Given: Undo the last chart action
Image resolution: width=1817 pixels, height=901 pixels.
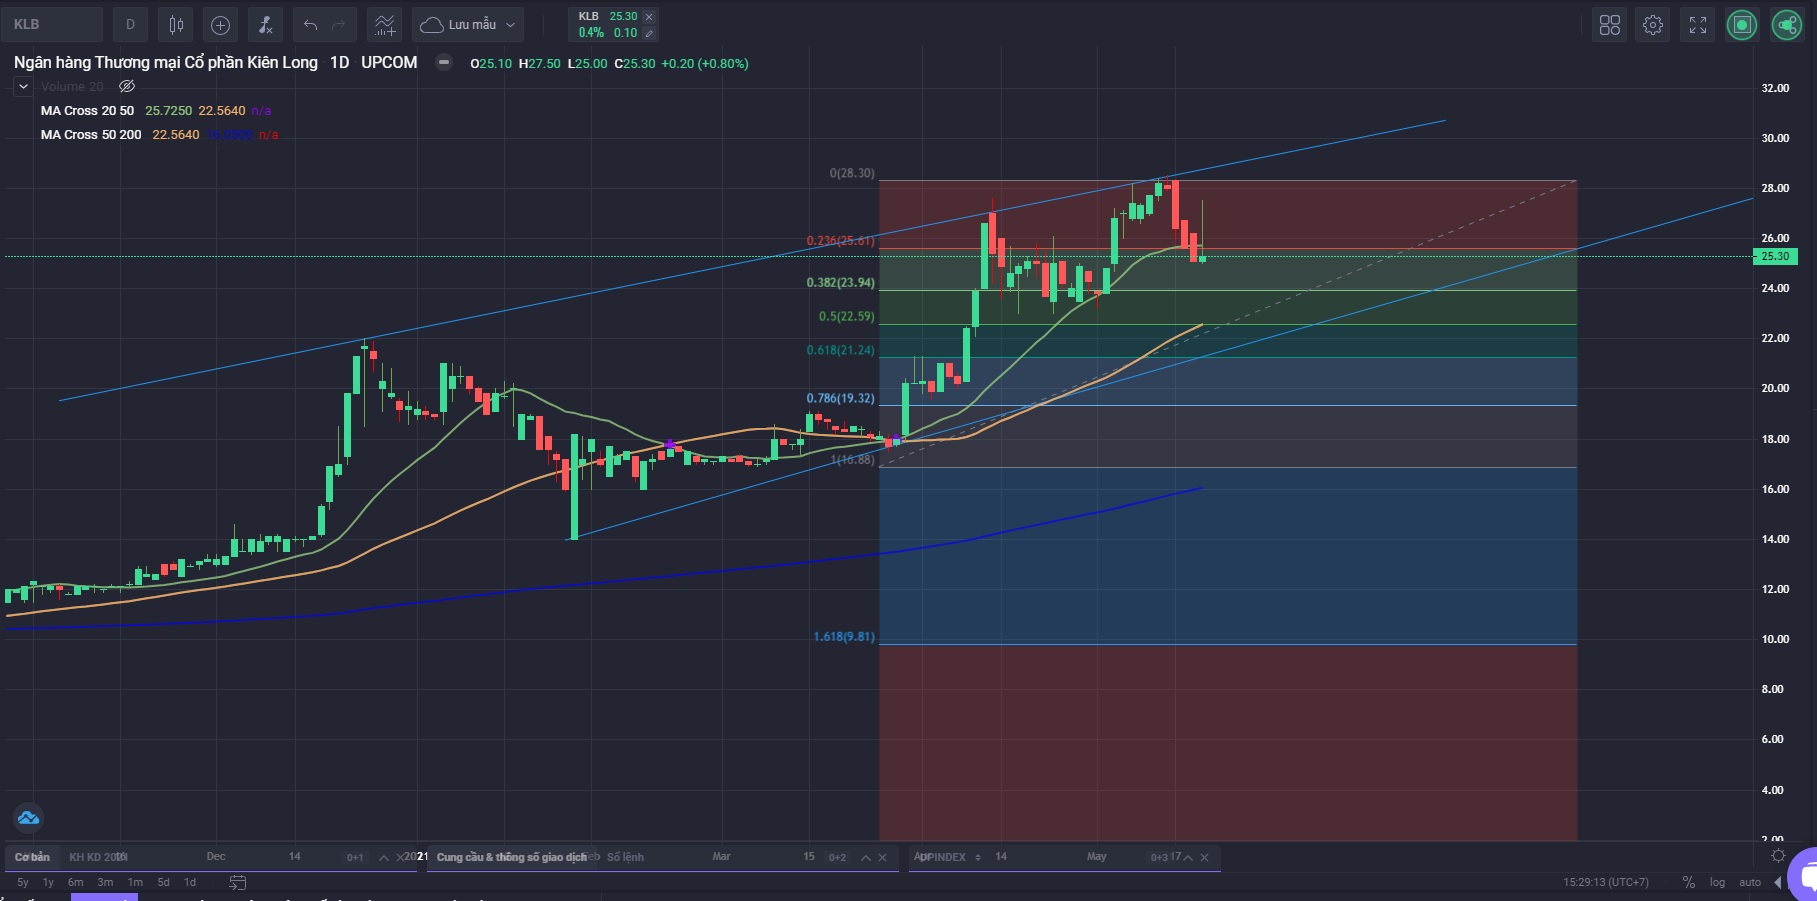Looking at the screenshot, I should [x=310, y=25].
